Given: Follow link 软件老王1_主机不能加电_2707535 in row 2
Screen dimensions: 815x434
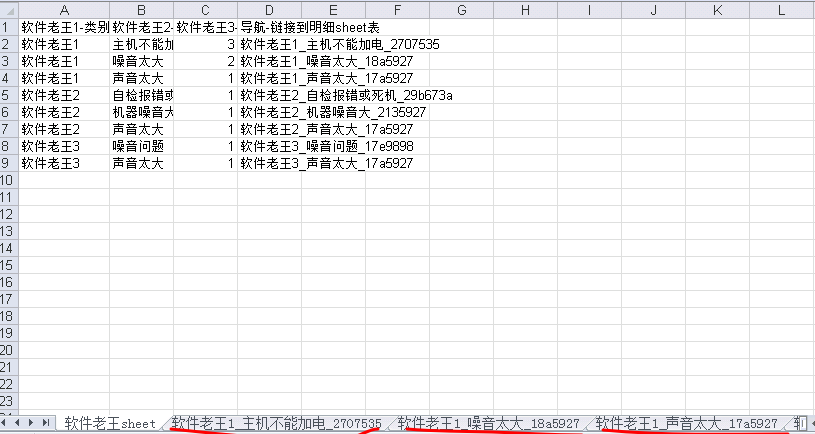Looking at the screenshot, I should 340,45.
